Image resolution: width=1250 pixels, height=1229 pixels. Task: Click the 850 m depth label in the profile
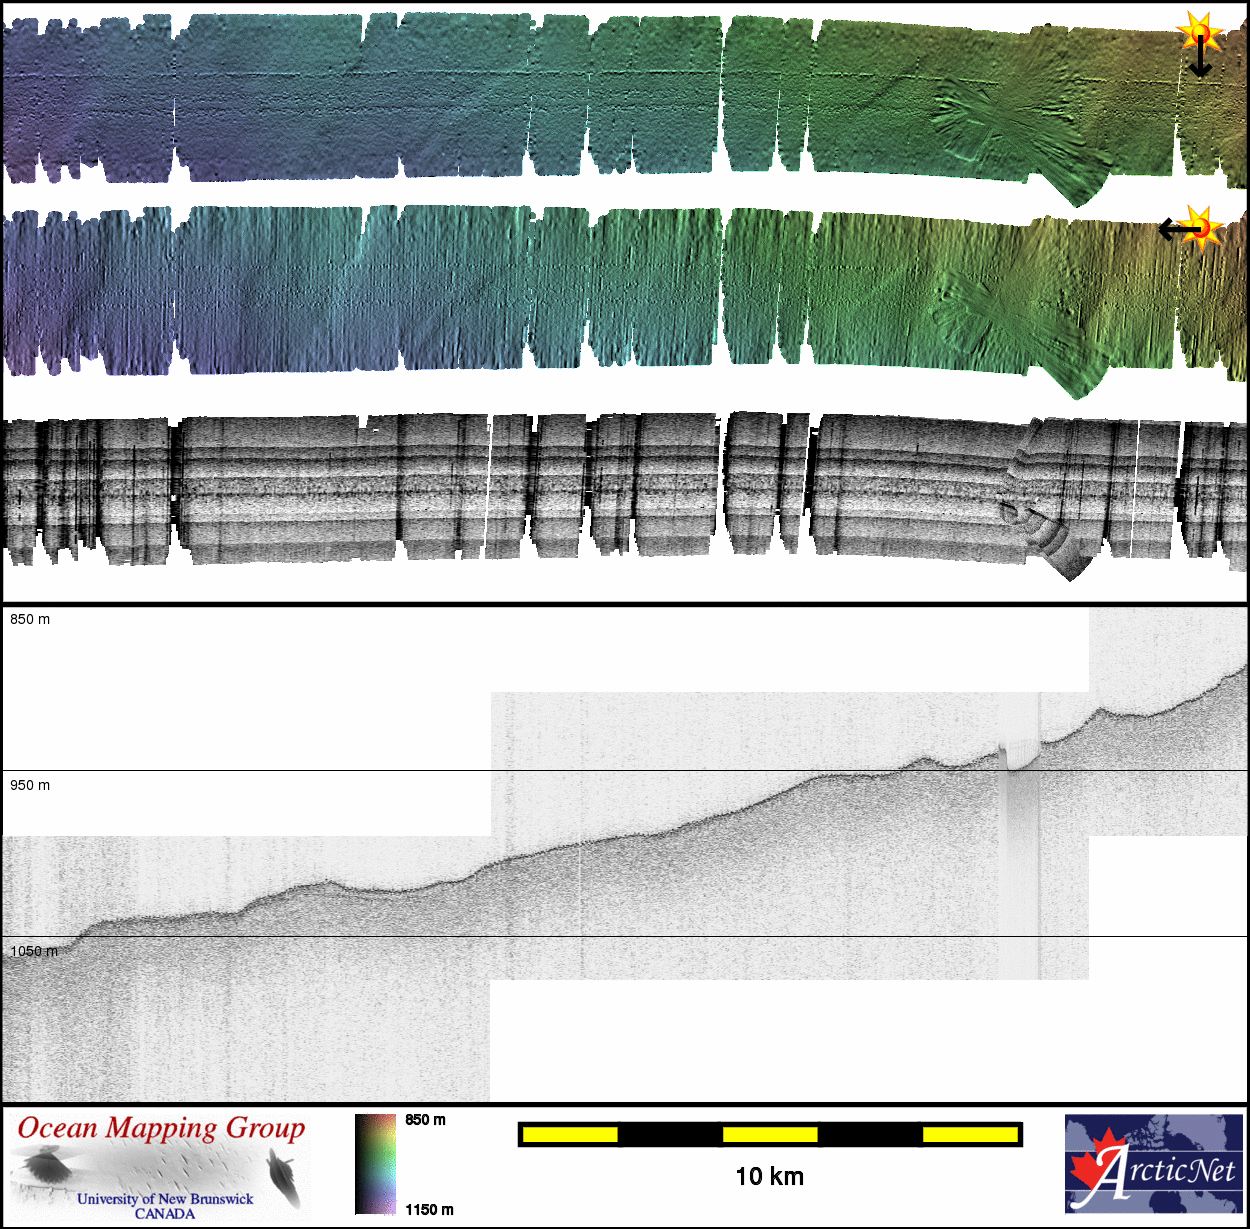pos(30,620)
